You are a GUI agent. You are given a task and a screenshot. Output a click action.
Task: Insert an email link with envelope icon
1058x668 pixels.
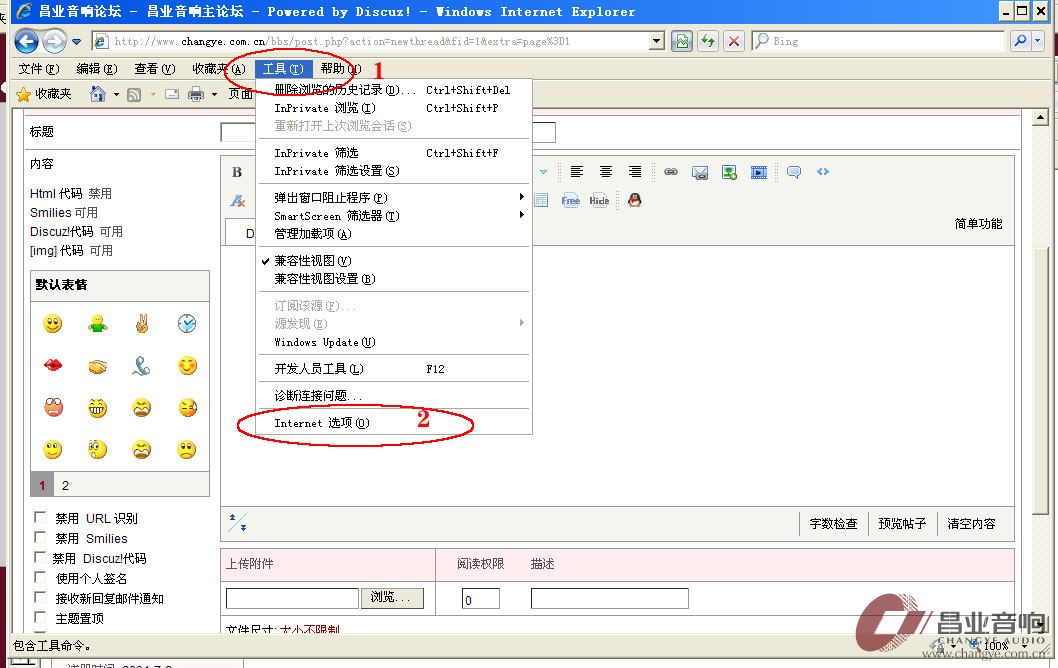tap(700, 173)
